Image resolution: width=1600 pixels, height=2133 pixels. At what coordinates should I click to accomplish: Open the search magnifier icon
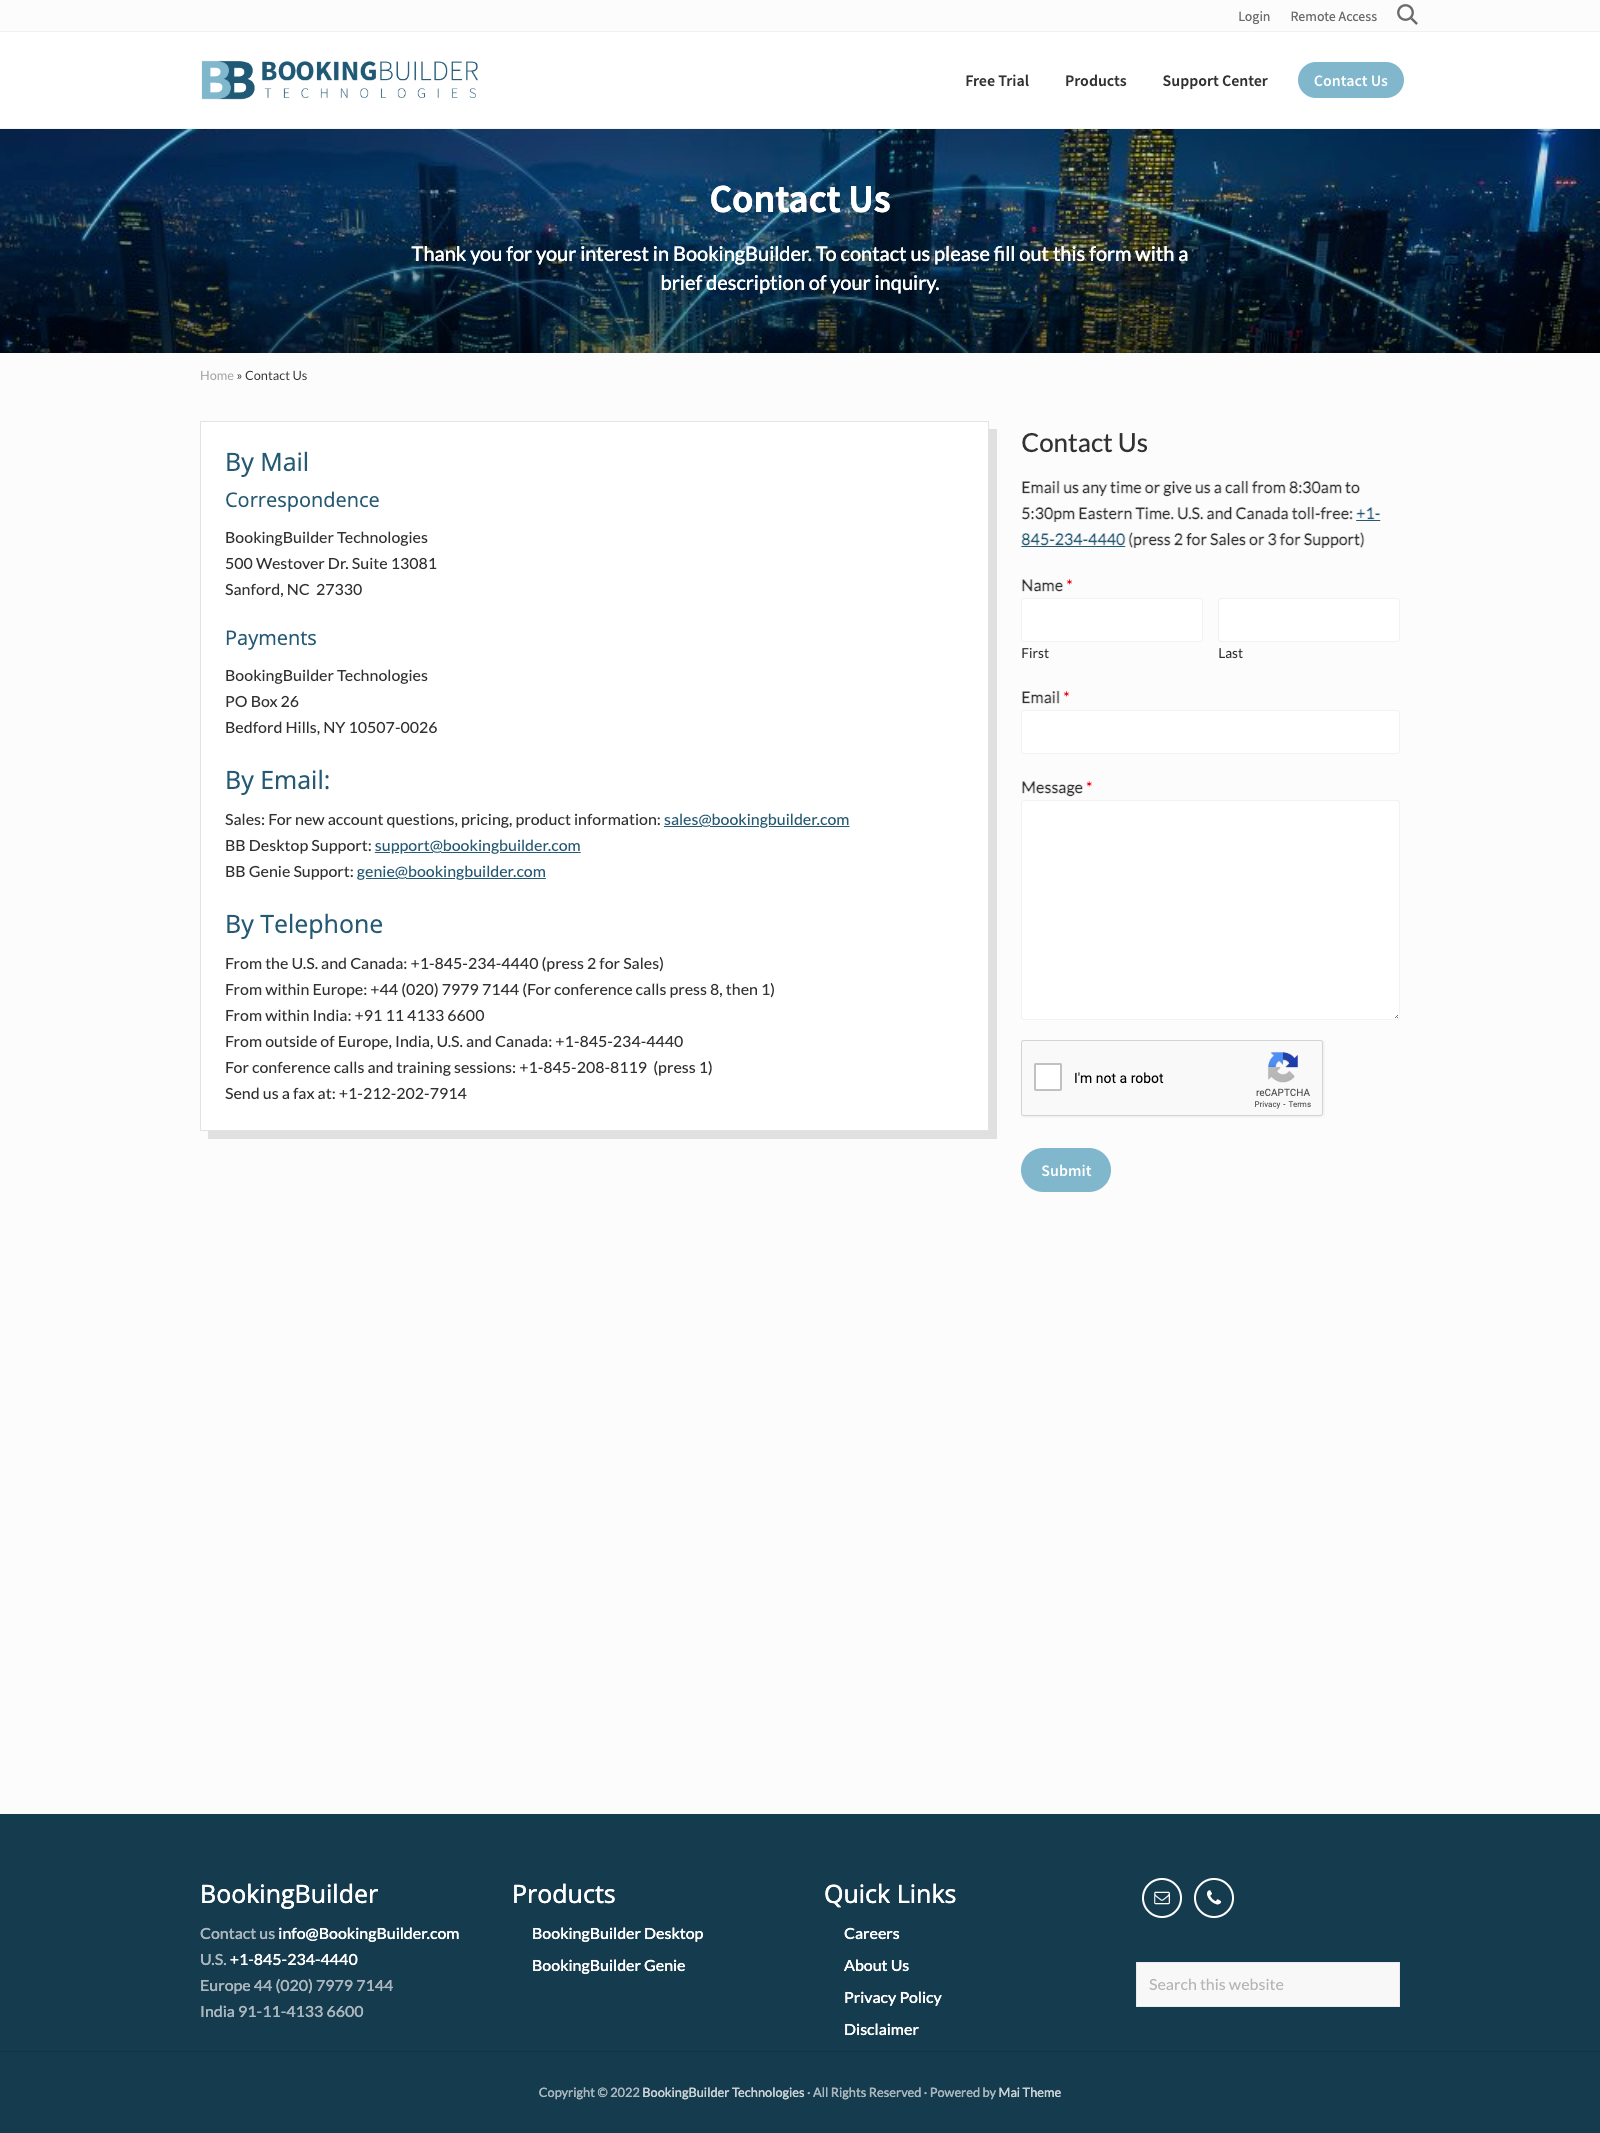[x=1407, y=15]
